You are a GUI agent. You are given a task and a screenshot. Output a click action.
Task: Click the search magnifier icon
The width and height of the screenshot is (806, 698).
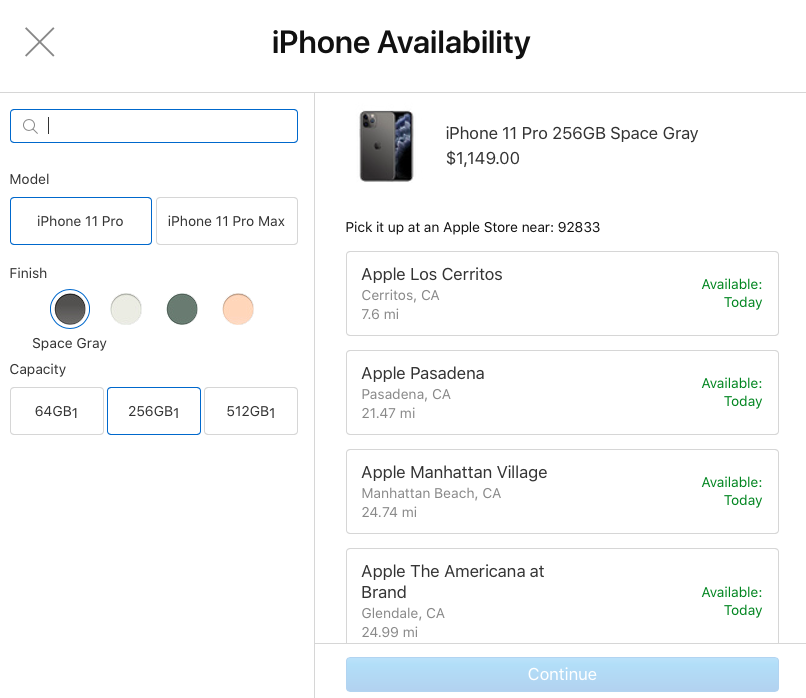(x=30, y=126)
